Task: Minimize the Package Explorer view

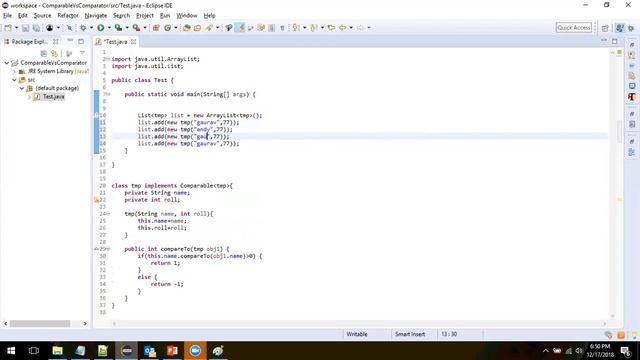Action: coord(70,41)
